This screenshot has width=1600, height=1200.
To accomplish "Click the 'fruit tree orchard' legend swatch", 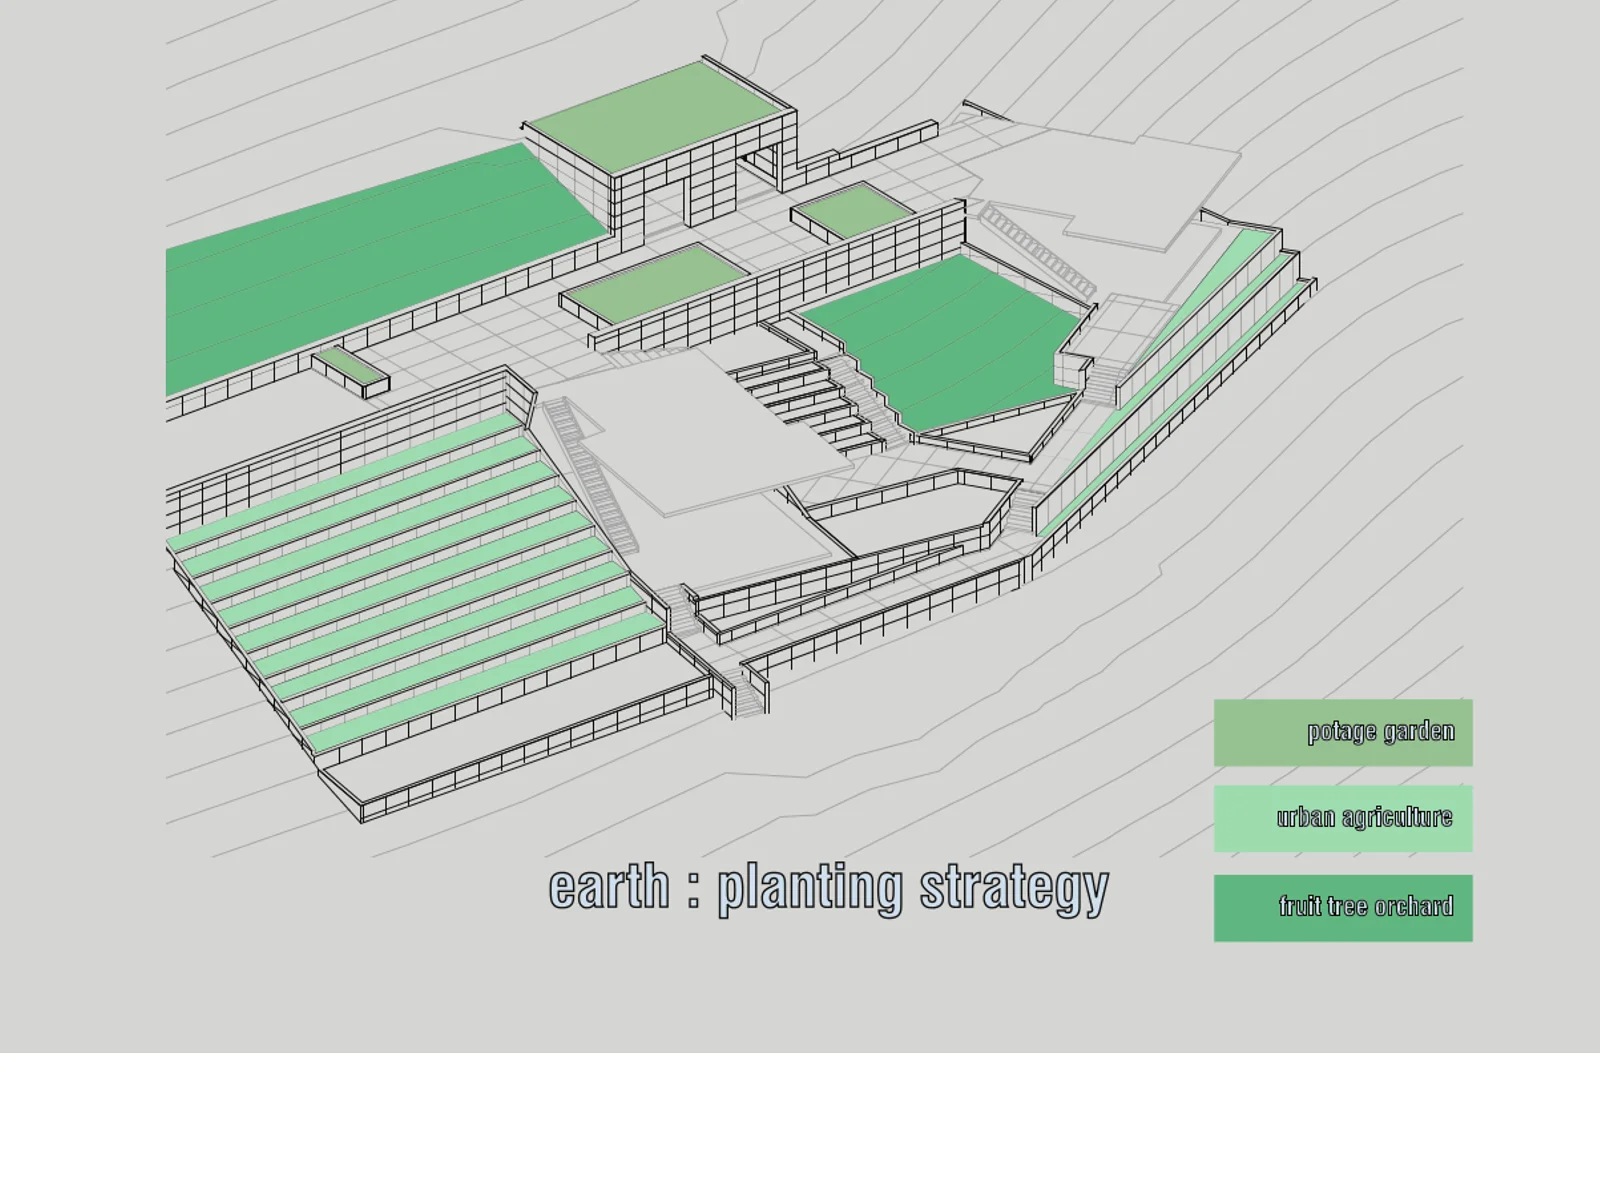I will click(x=1343, y=908).
